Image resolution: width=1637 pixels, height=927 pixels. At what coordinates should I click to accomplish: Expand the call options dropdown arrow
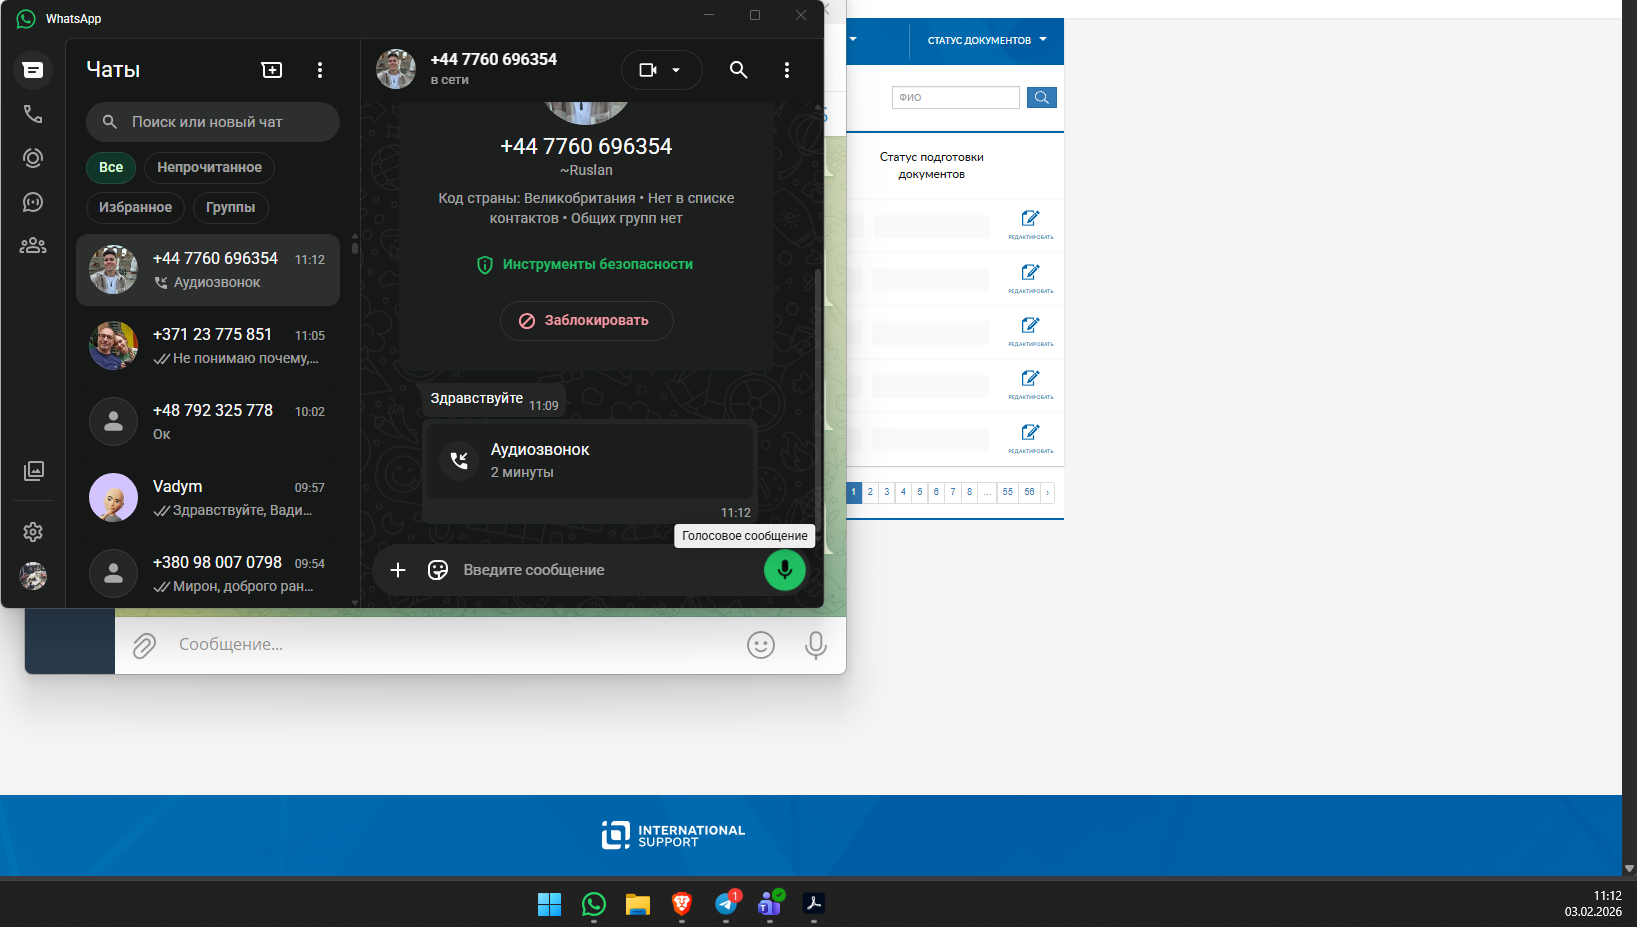676,70
